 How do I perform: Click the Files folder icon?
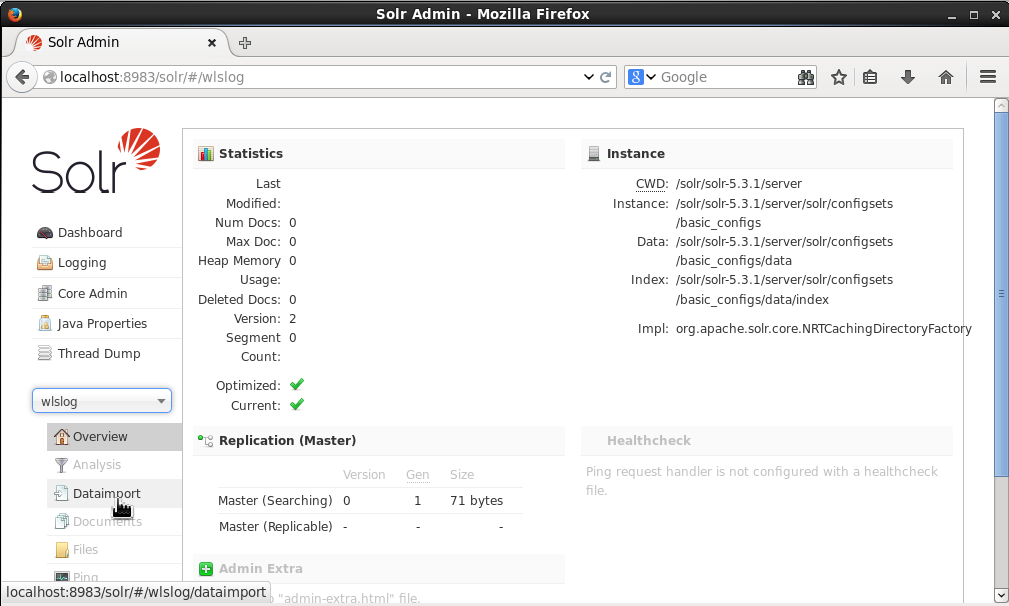pos(62,549)
